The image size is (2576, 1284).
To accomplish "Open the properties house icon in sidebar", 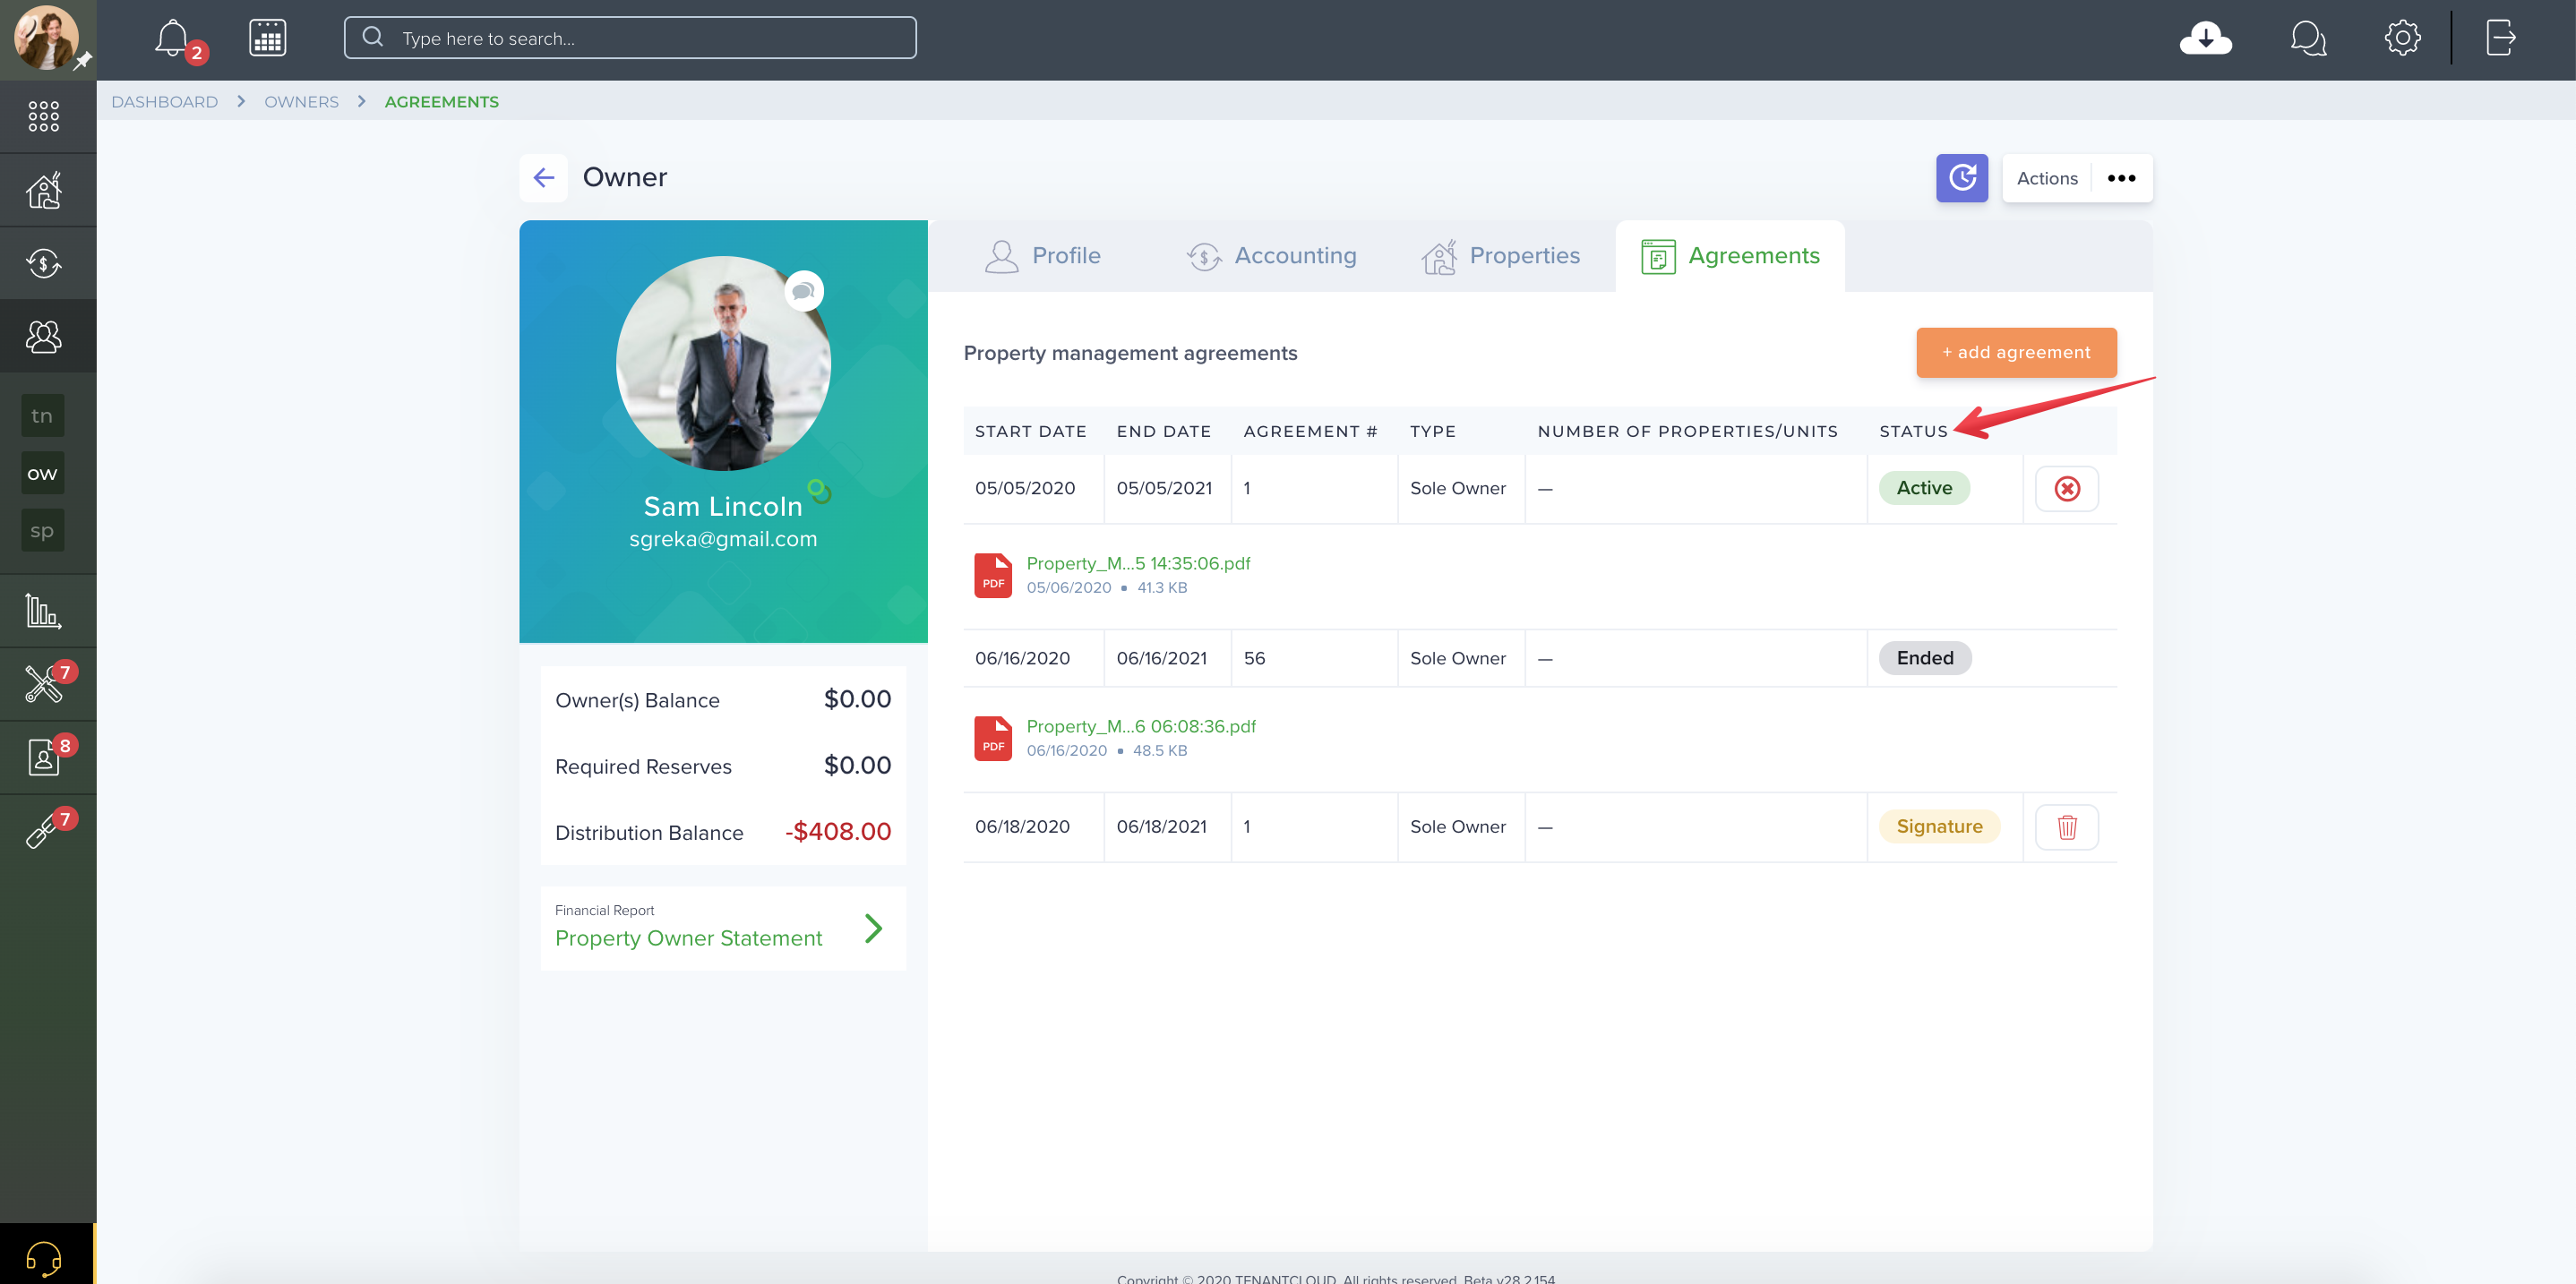I will point(44,190).
